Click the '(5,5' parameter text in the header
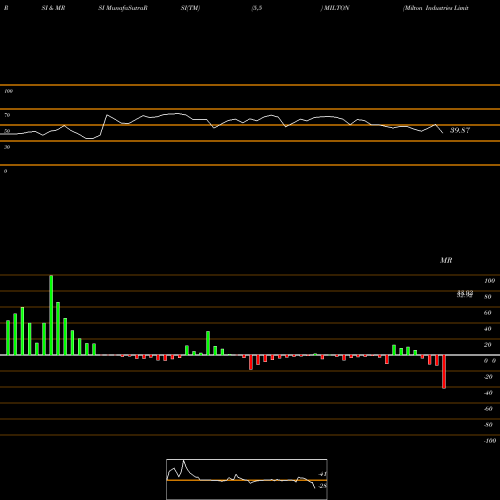The width and height of the screenshot is (500, 500). click(x=256, y=8)
